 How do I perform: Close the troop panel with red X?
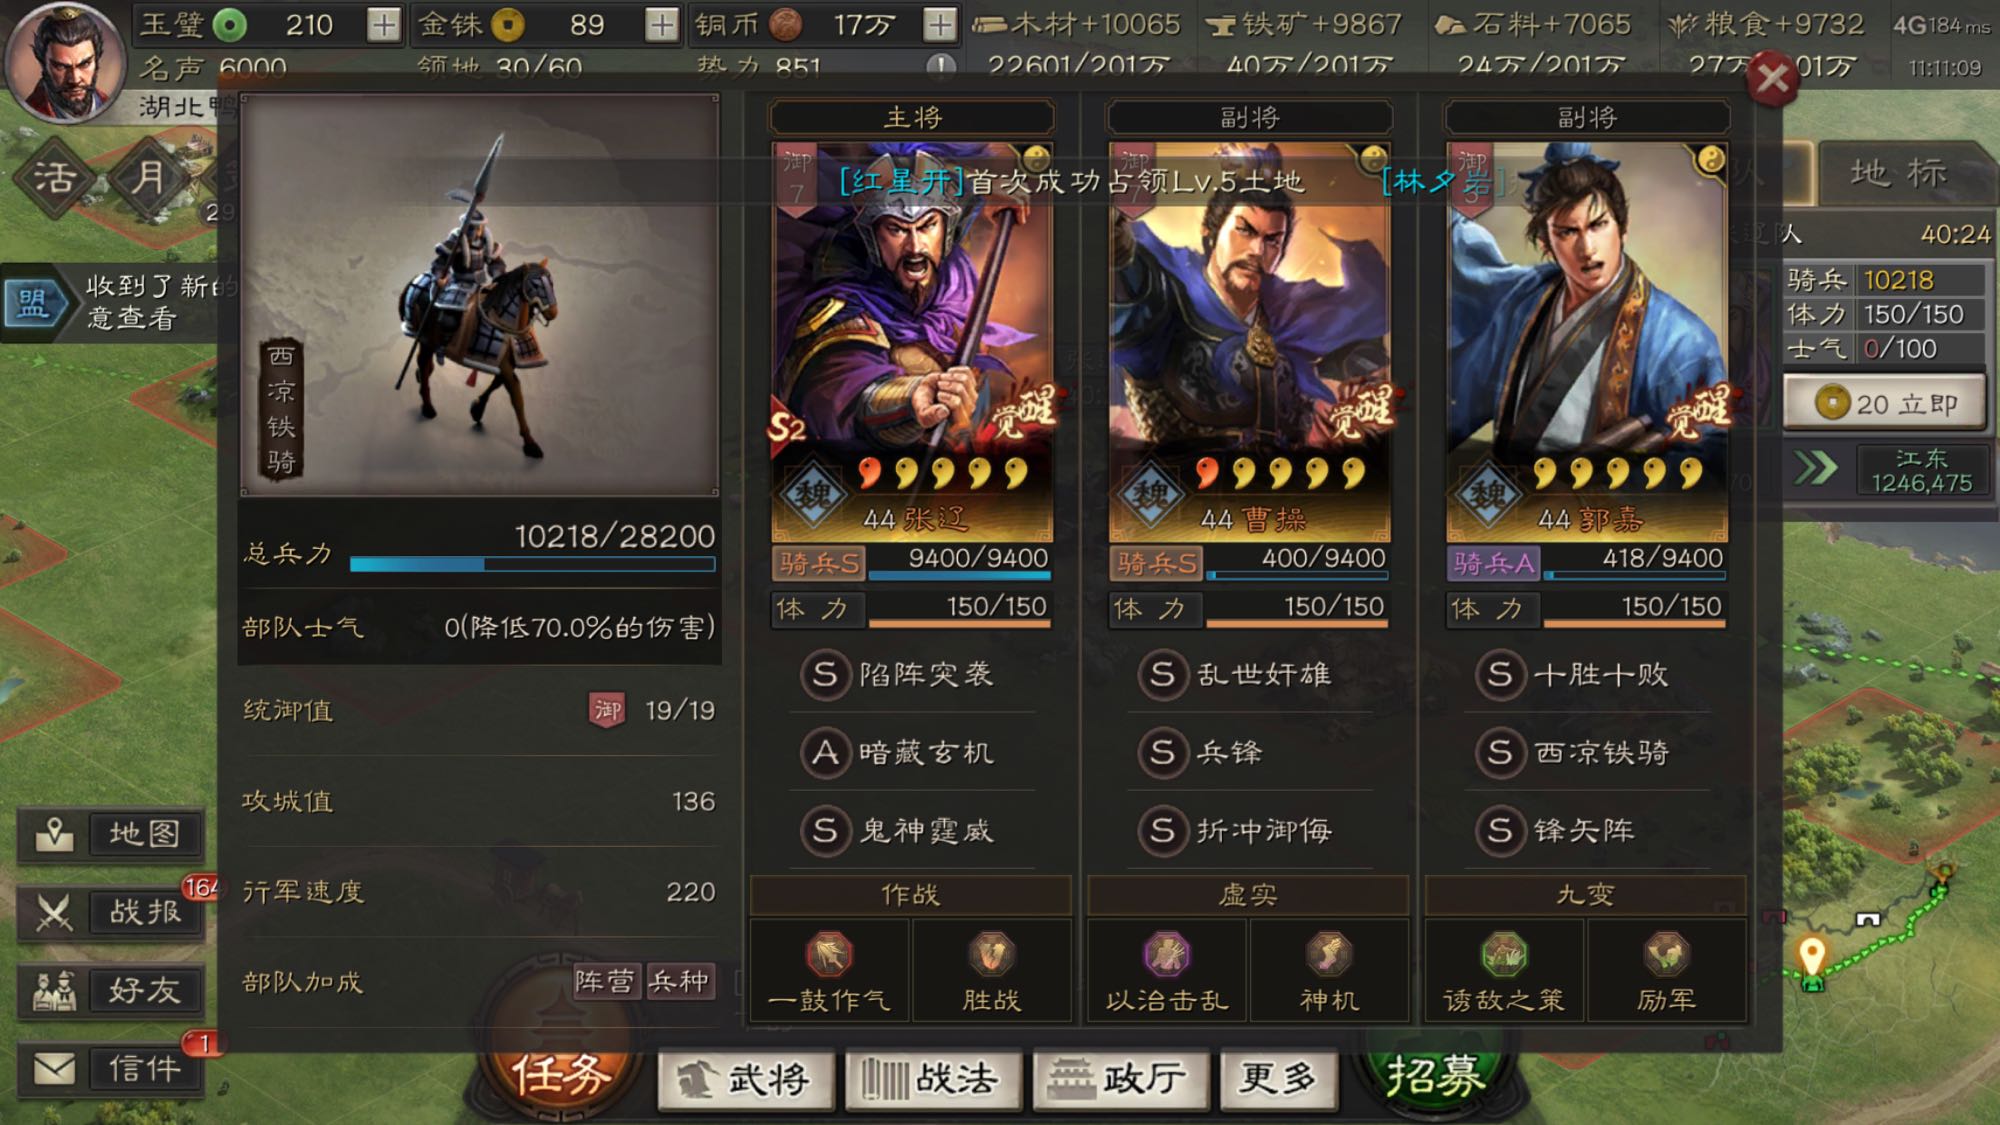click(1773, 78)
